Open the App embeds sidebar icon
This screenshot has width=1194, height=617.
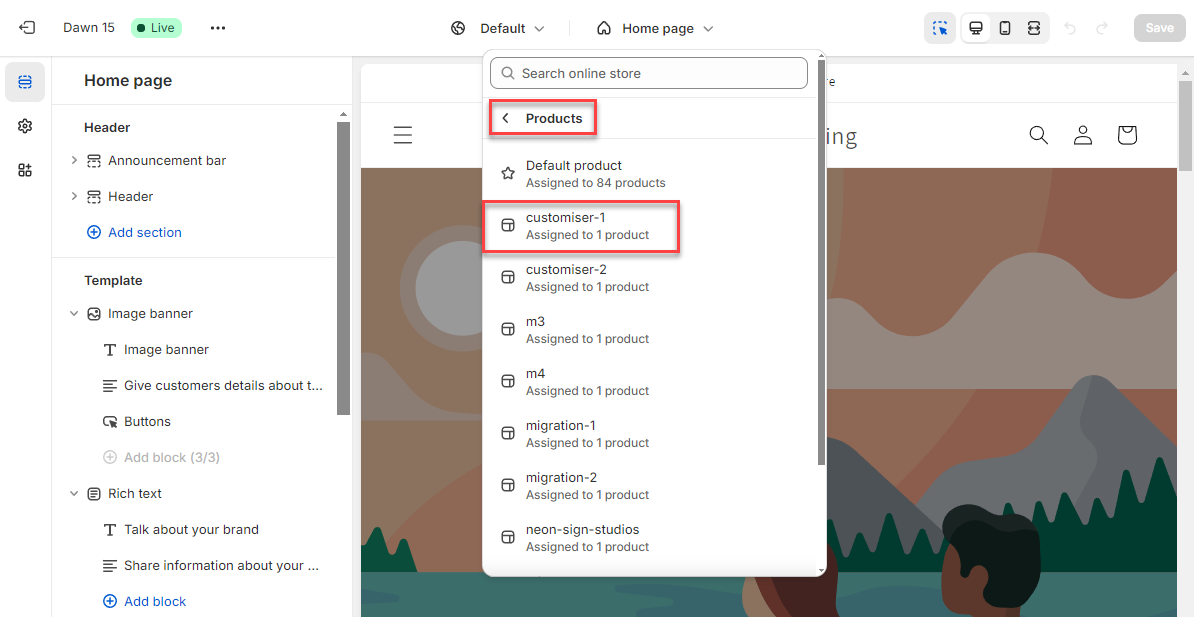25,170
